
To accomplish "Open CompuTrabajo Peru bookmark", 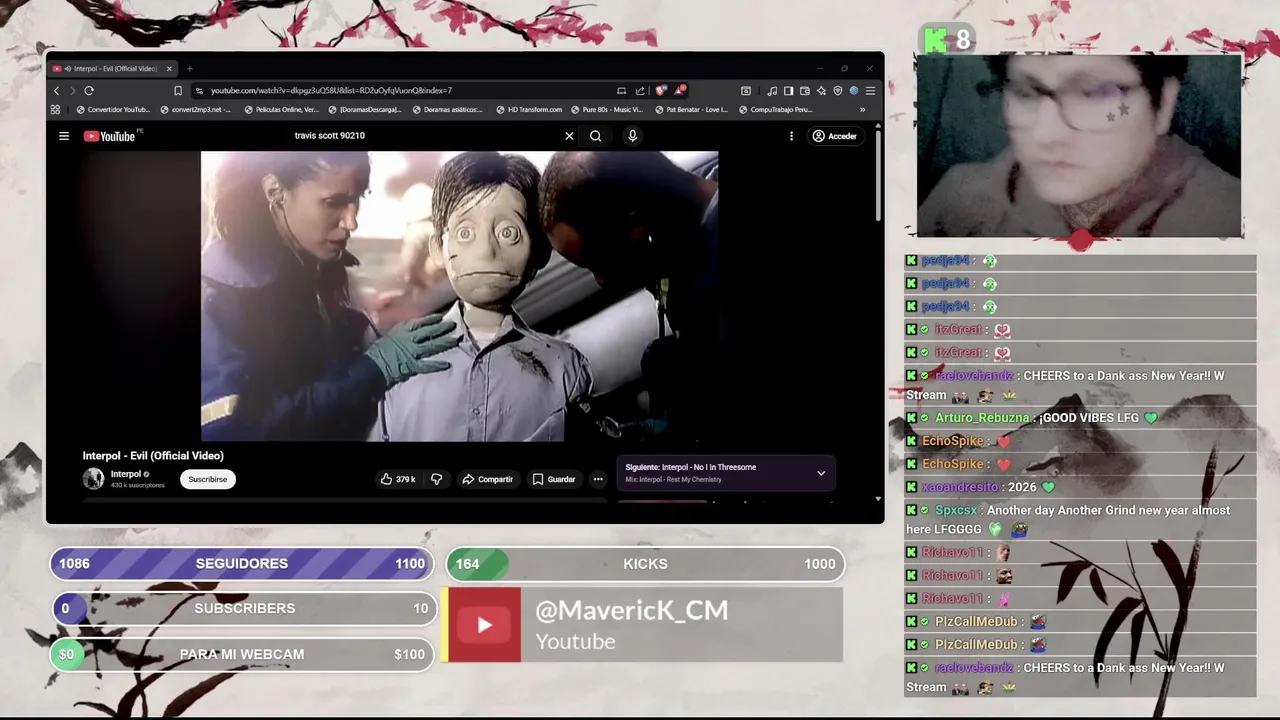I will pyautogui.click(x=775, y=110).
